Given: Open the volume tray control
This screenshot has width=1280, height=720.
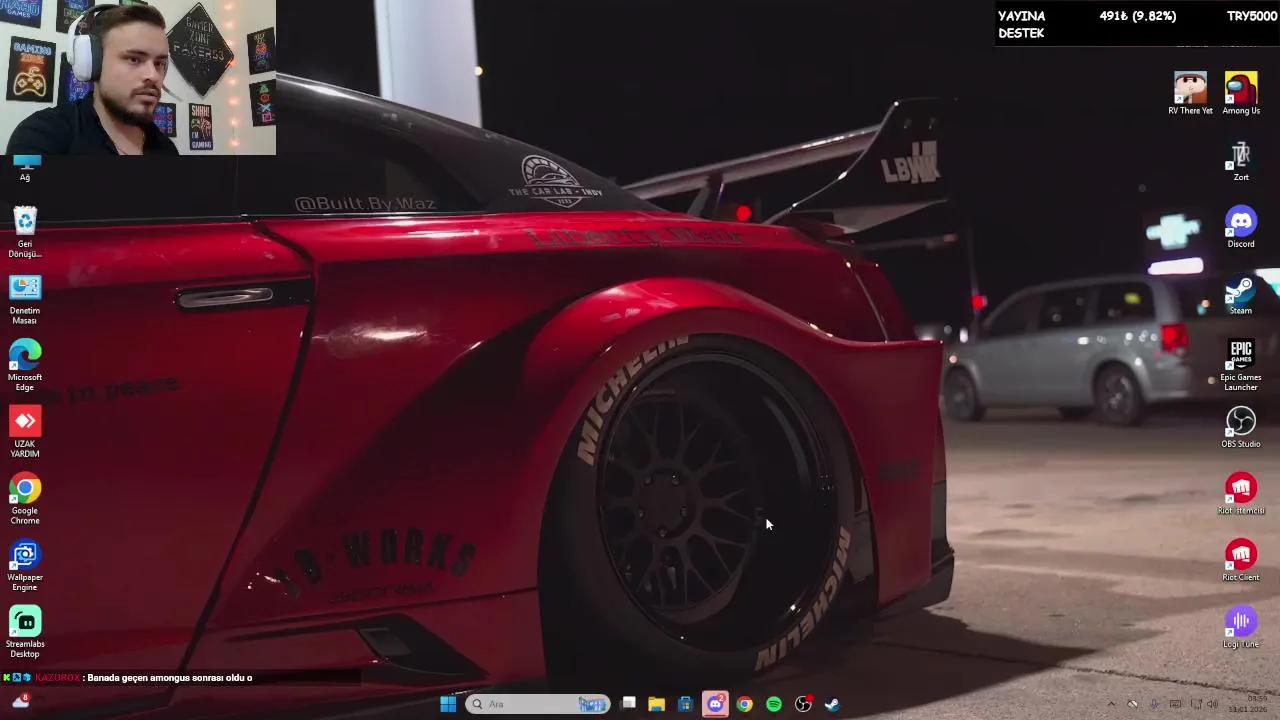Looking at the screenshot, I should pos(1211,704).
